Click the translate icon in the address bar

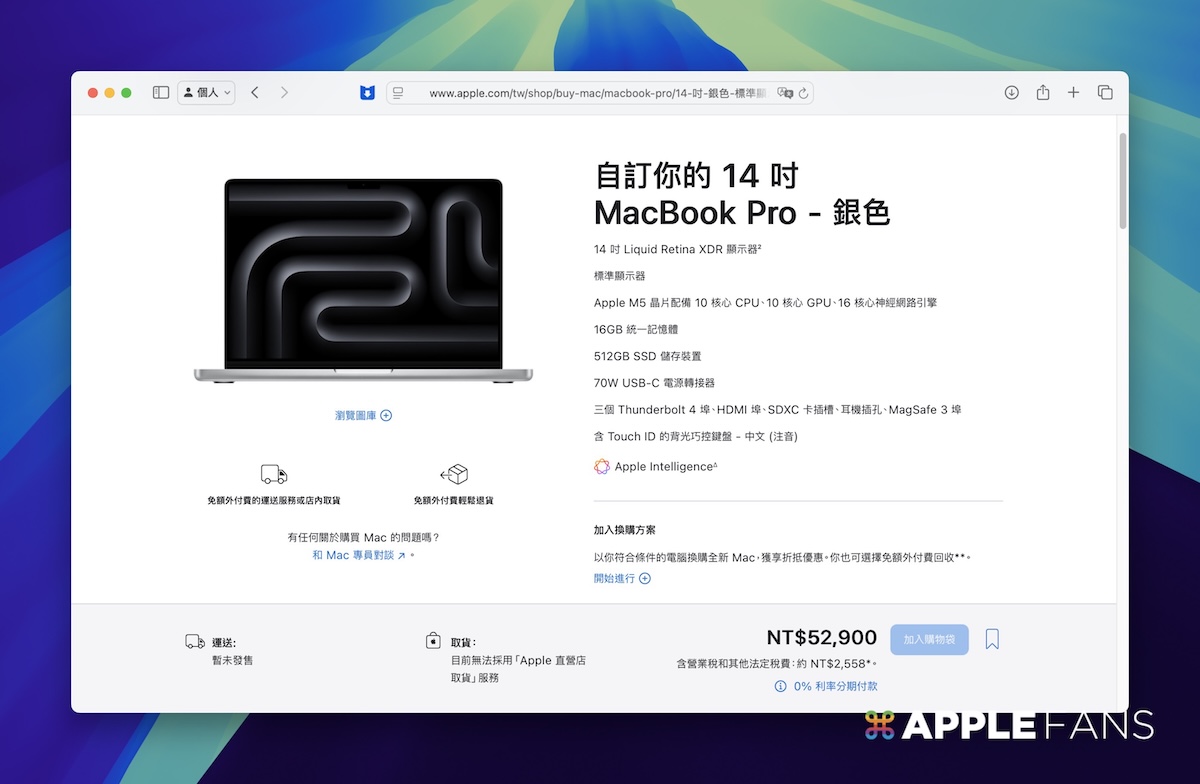click(x=785, y=93)
